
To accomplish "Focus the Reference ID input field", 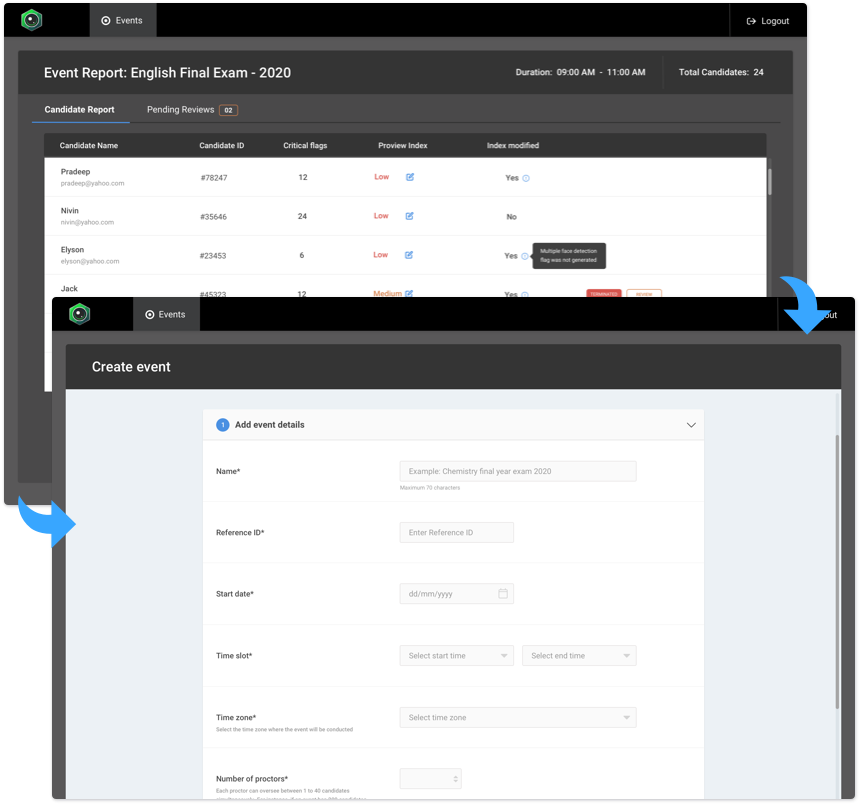I will tap(457, 533).
